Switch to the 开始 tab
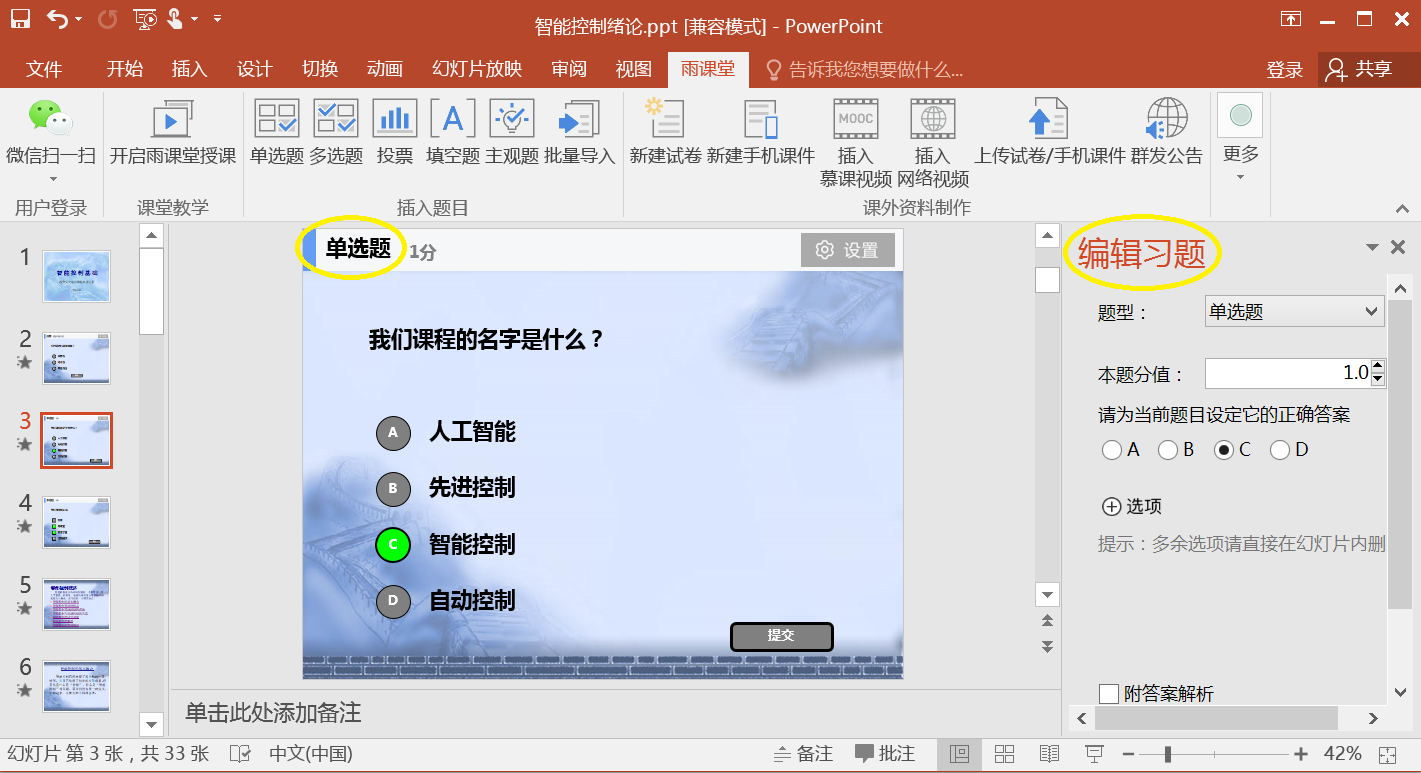The image size is (1421, 773). click(125, 69)
